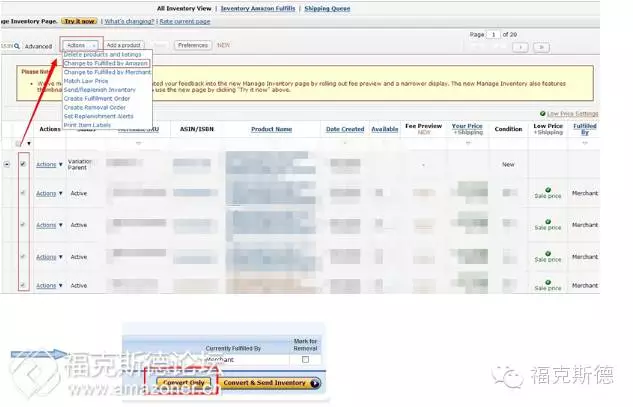Collapse the Variation Parent row expander
This screenshot has height=407, width=633.
(x=7, y=164)
